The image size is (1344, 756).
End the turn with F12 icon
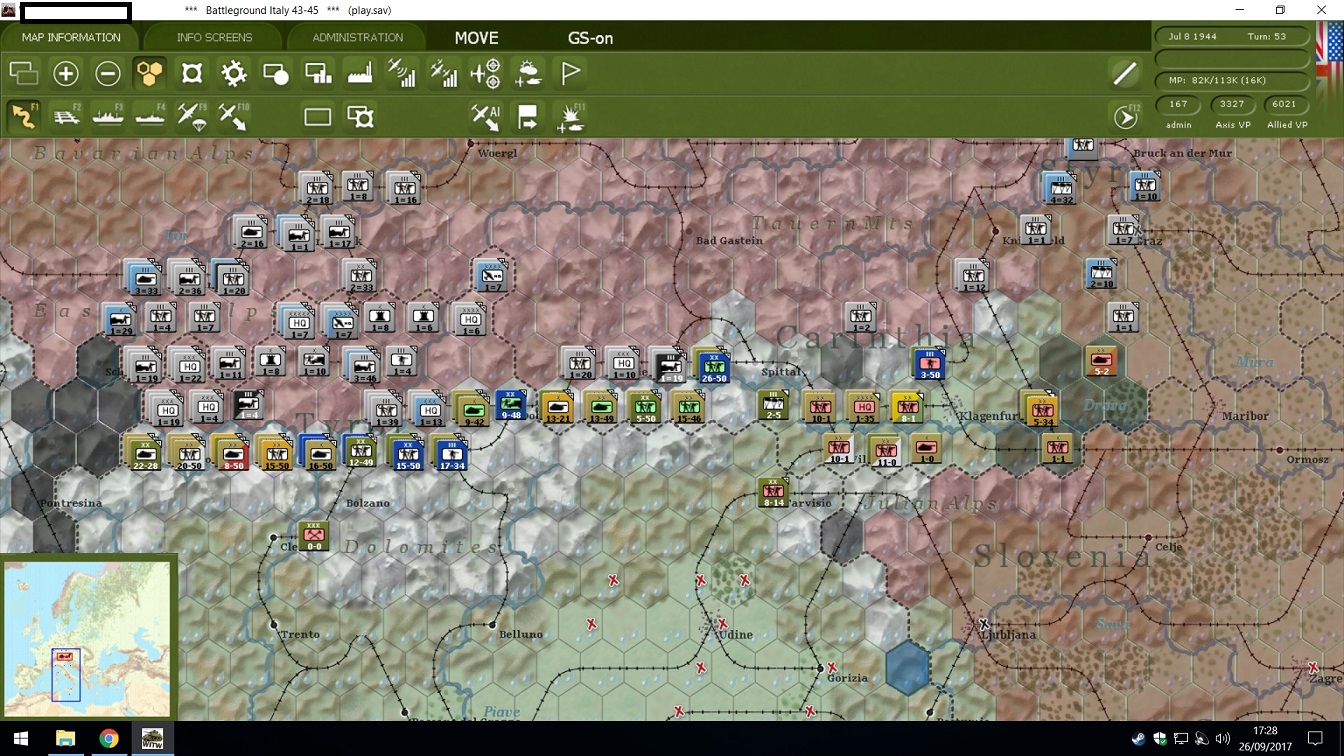1126,117
